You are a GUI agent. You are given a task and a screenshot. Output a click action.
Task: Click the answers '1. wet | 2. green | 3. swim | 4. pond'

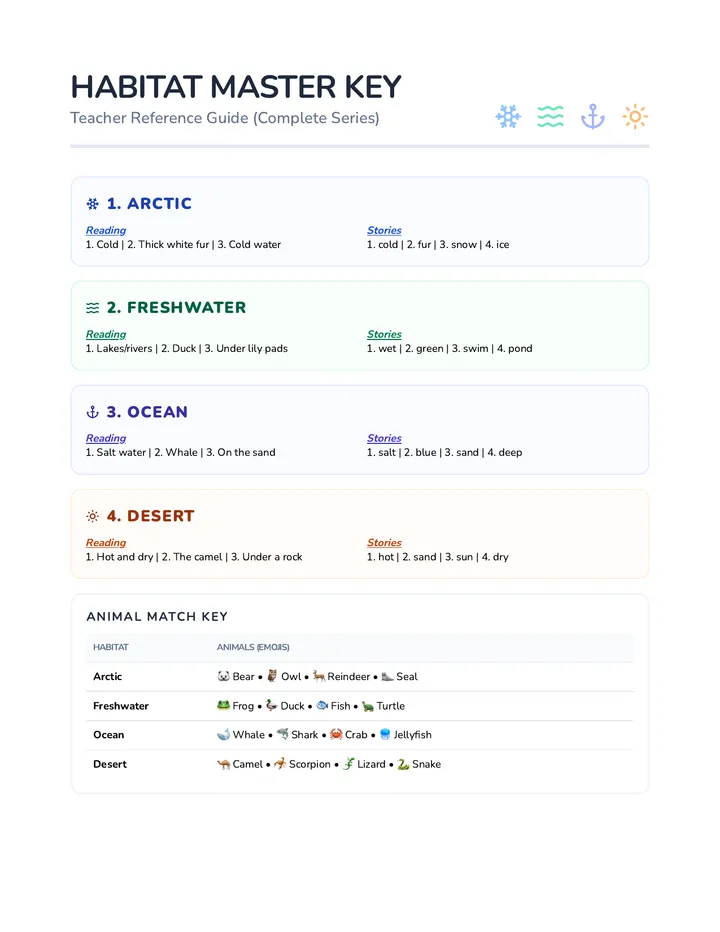pos(449,348)
